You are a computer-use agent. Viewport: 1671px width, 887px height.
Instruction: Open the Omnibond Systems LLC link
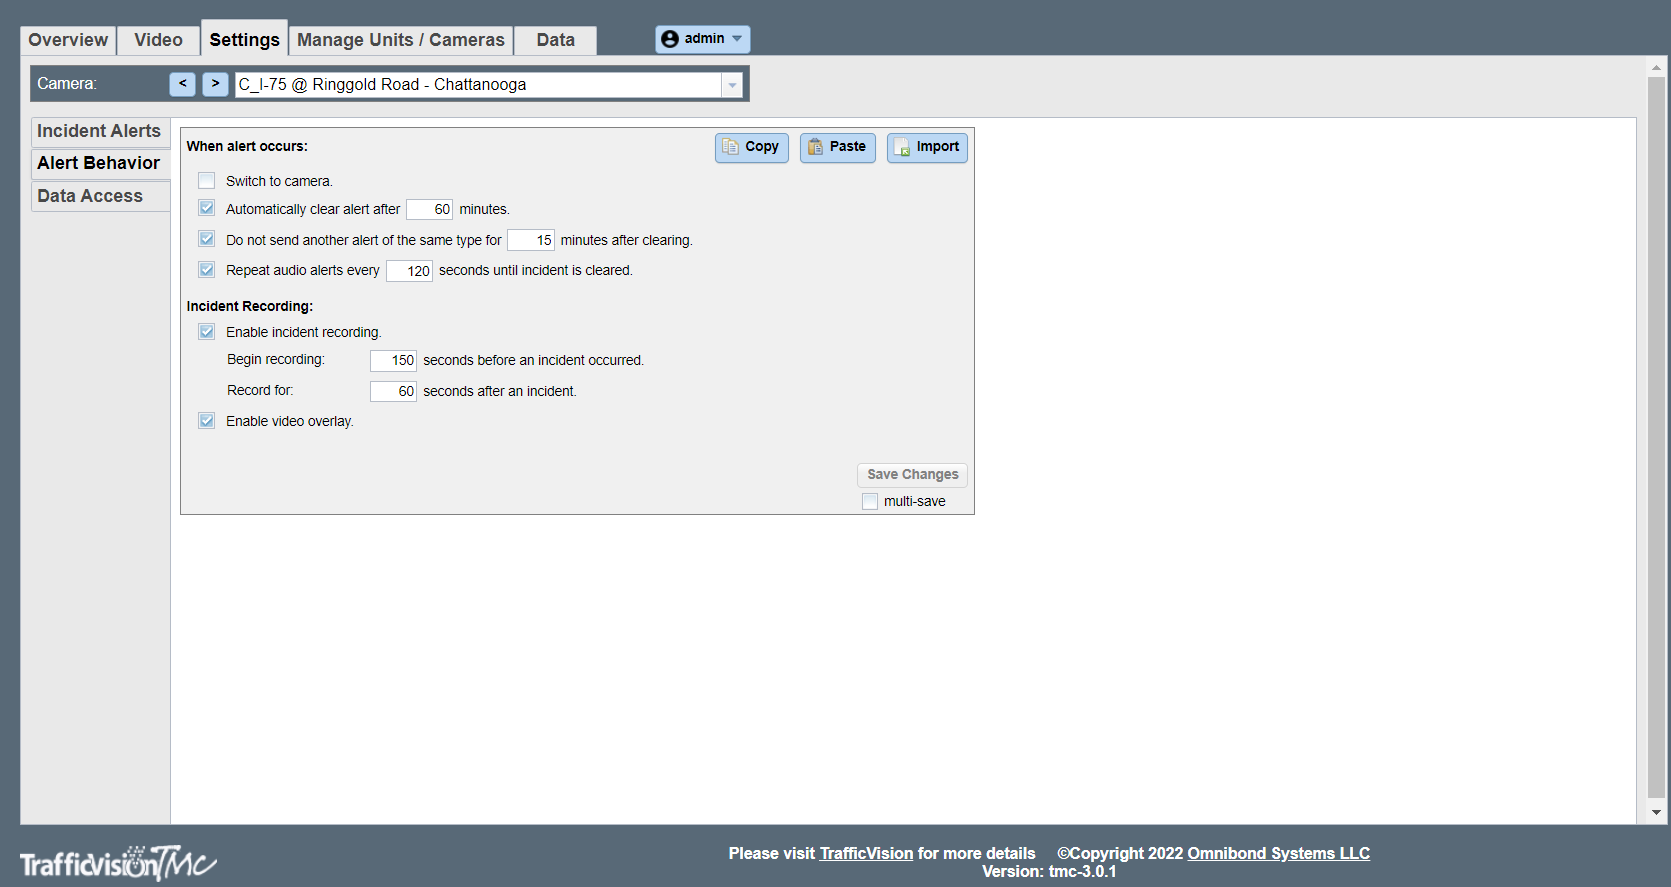1278,853
